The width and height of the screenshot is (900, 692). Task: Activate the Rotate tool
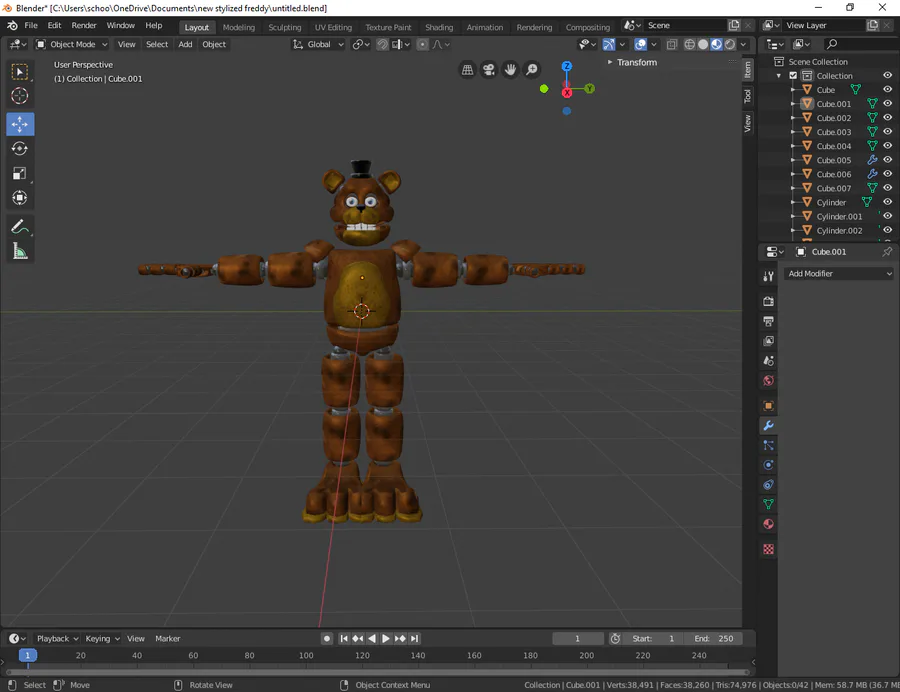[x=20, y=149]
